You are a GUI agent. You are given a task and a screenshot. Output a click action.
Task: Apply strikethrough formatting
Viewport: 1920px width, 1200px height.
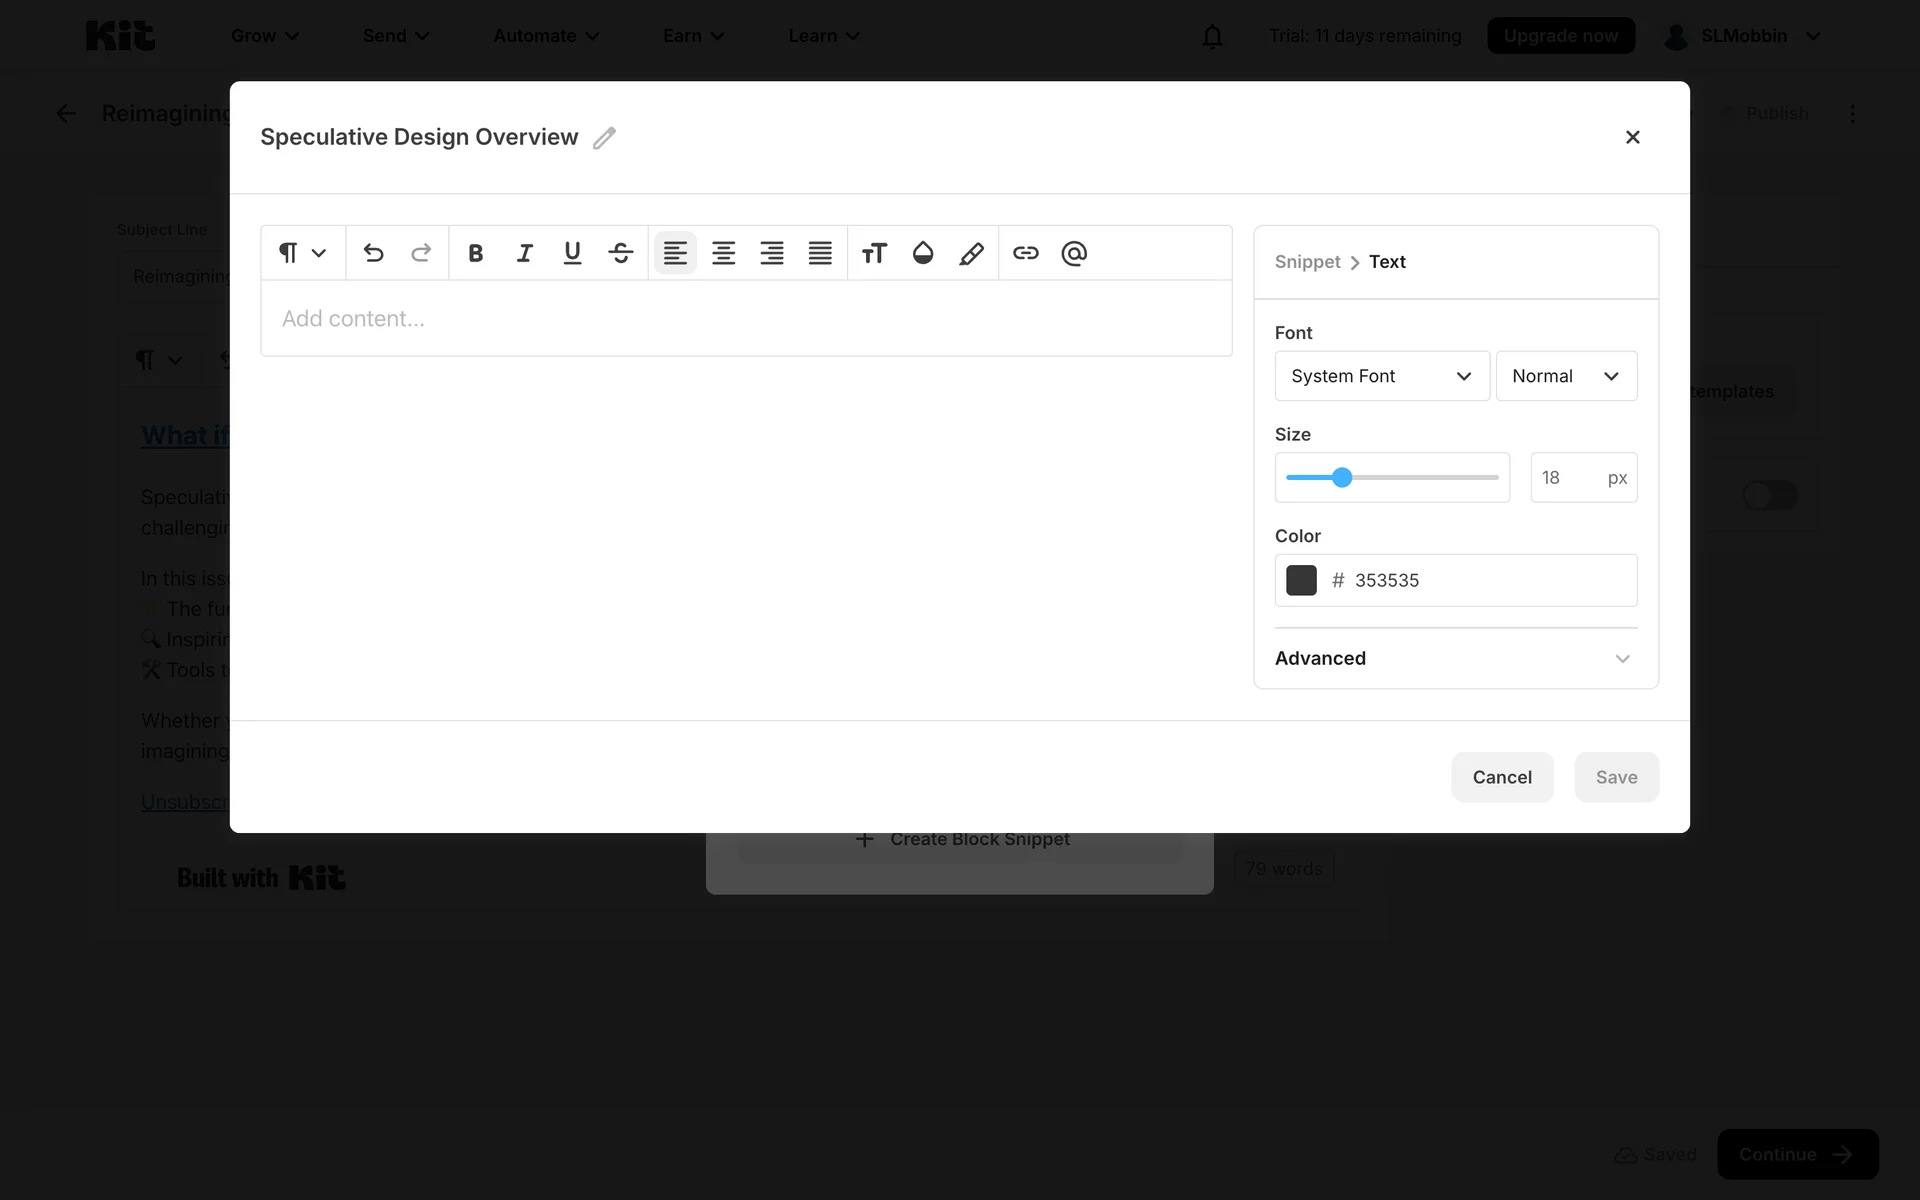pos(620,253)
